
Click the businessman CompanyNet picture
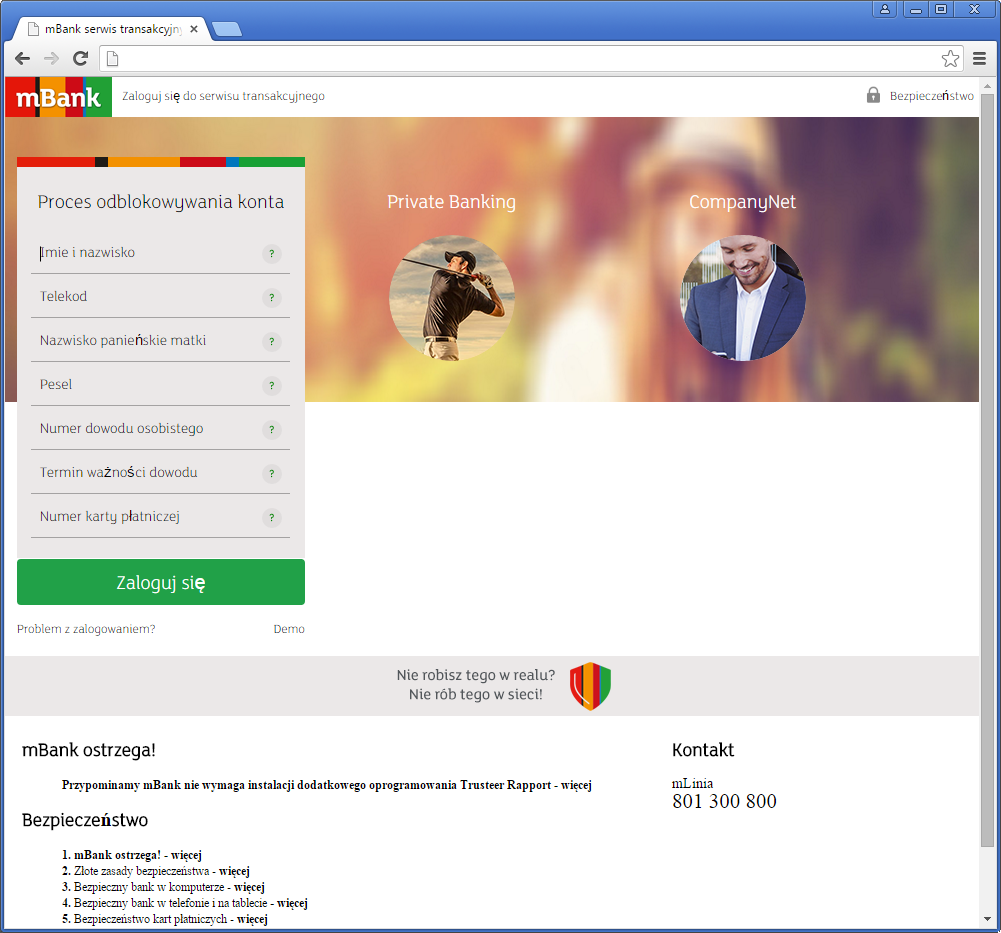point(742,298)
